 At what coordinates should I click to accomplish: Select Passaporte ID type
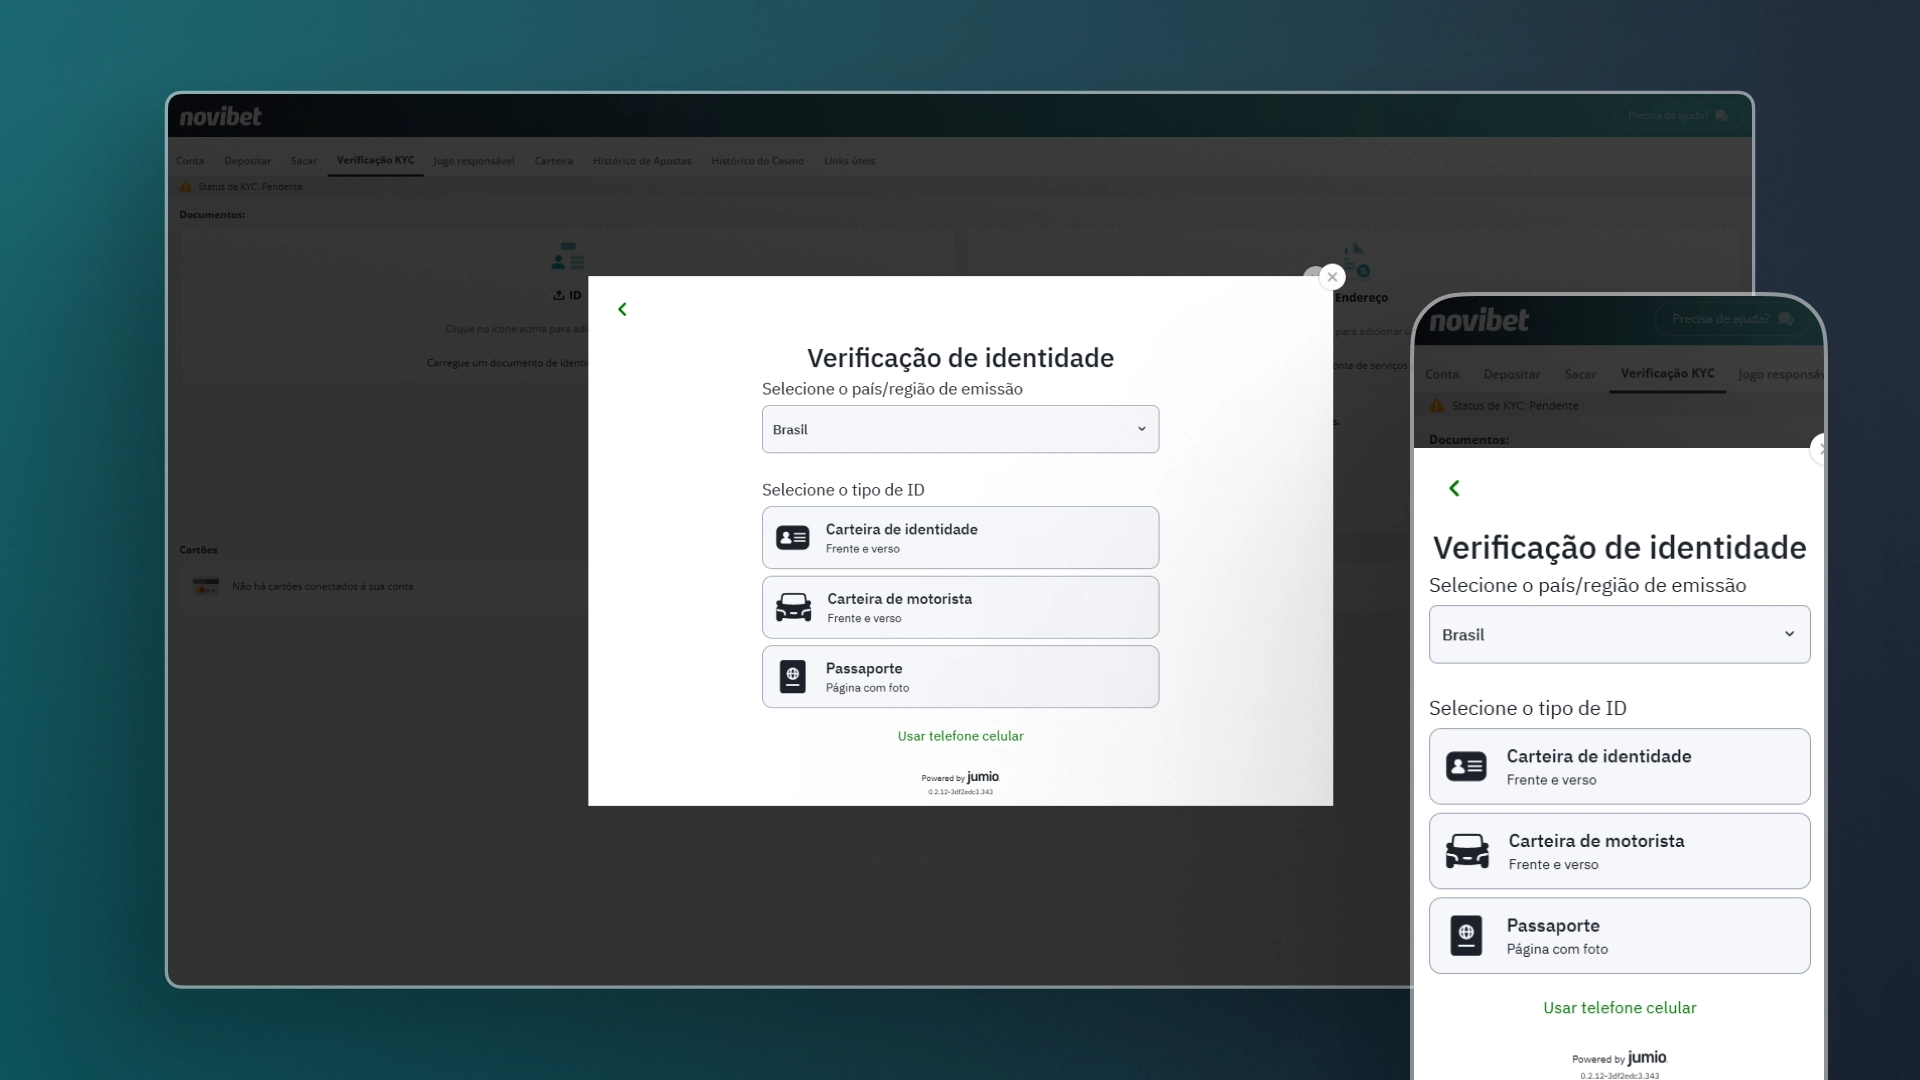959,675
